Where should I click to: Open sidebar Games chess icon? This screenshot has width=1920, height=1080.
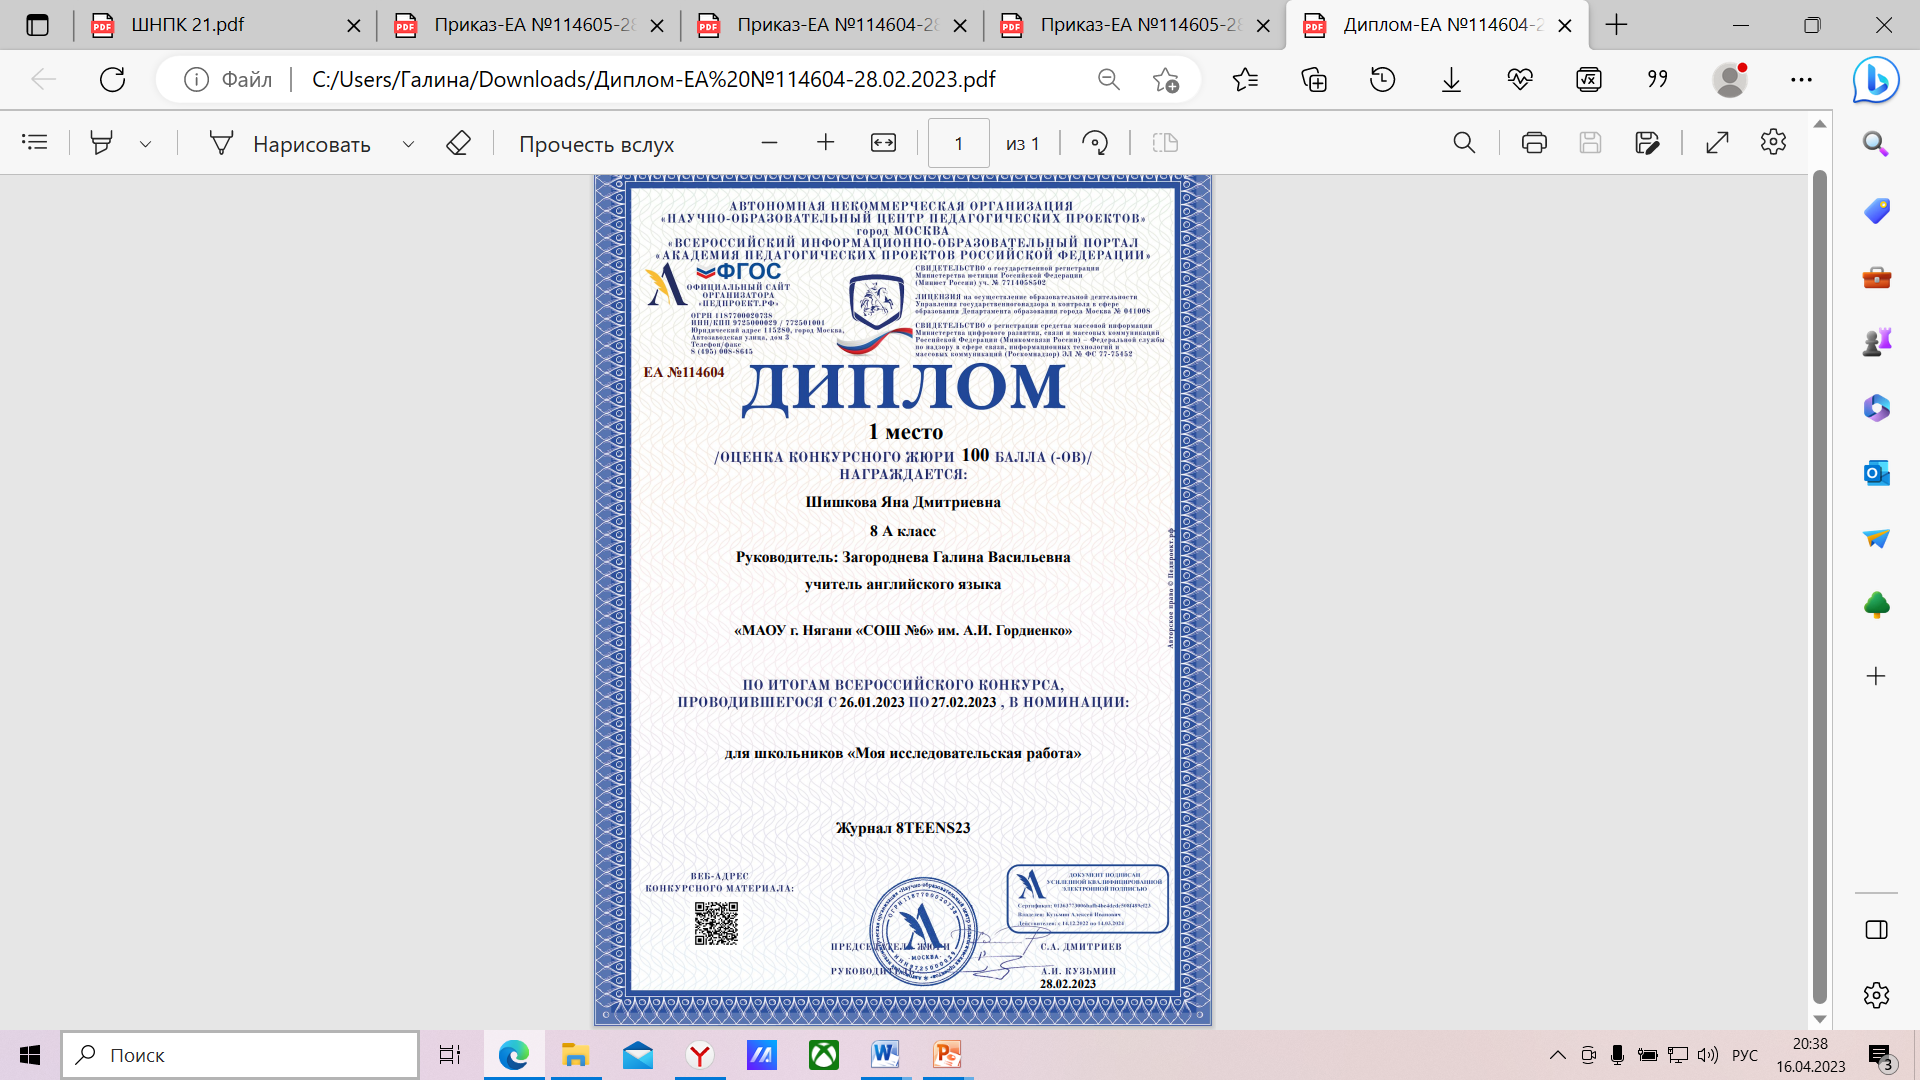click(1876, 342)
